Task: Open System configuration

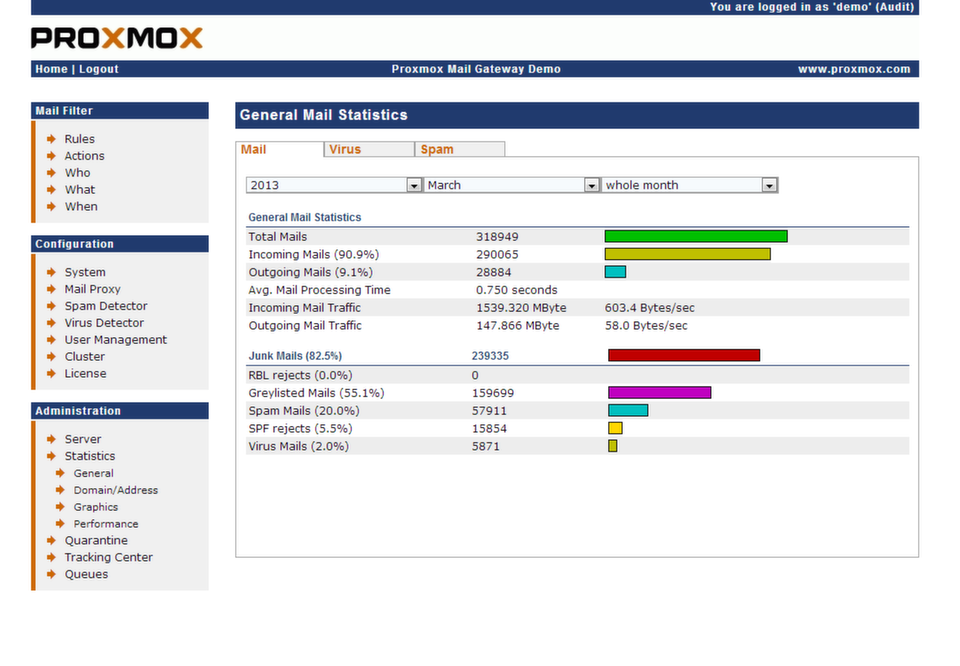Action: click(x=85, y=272)
